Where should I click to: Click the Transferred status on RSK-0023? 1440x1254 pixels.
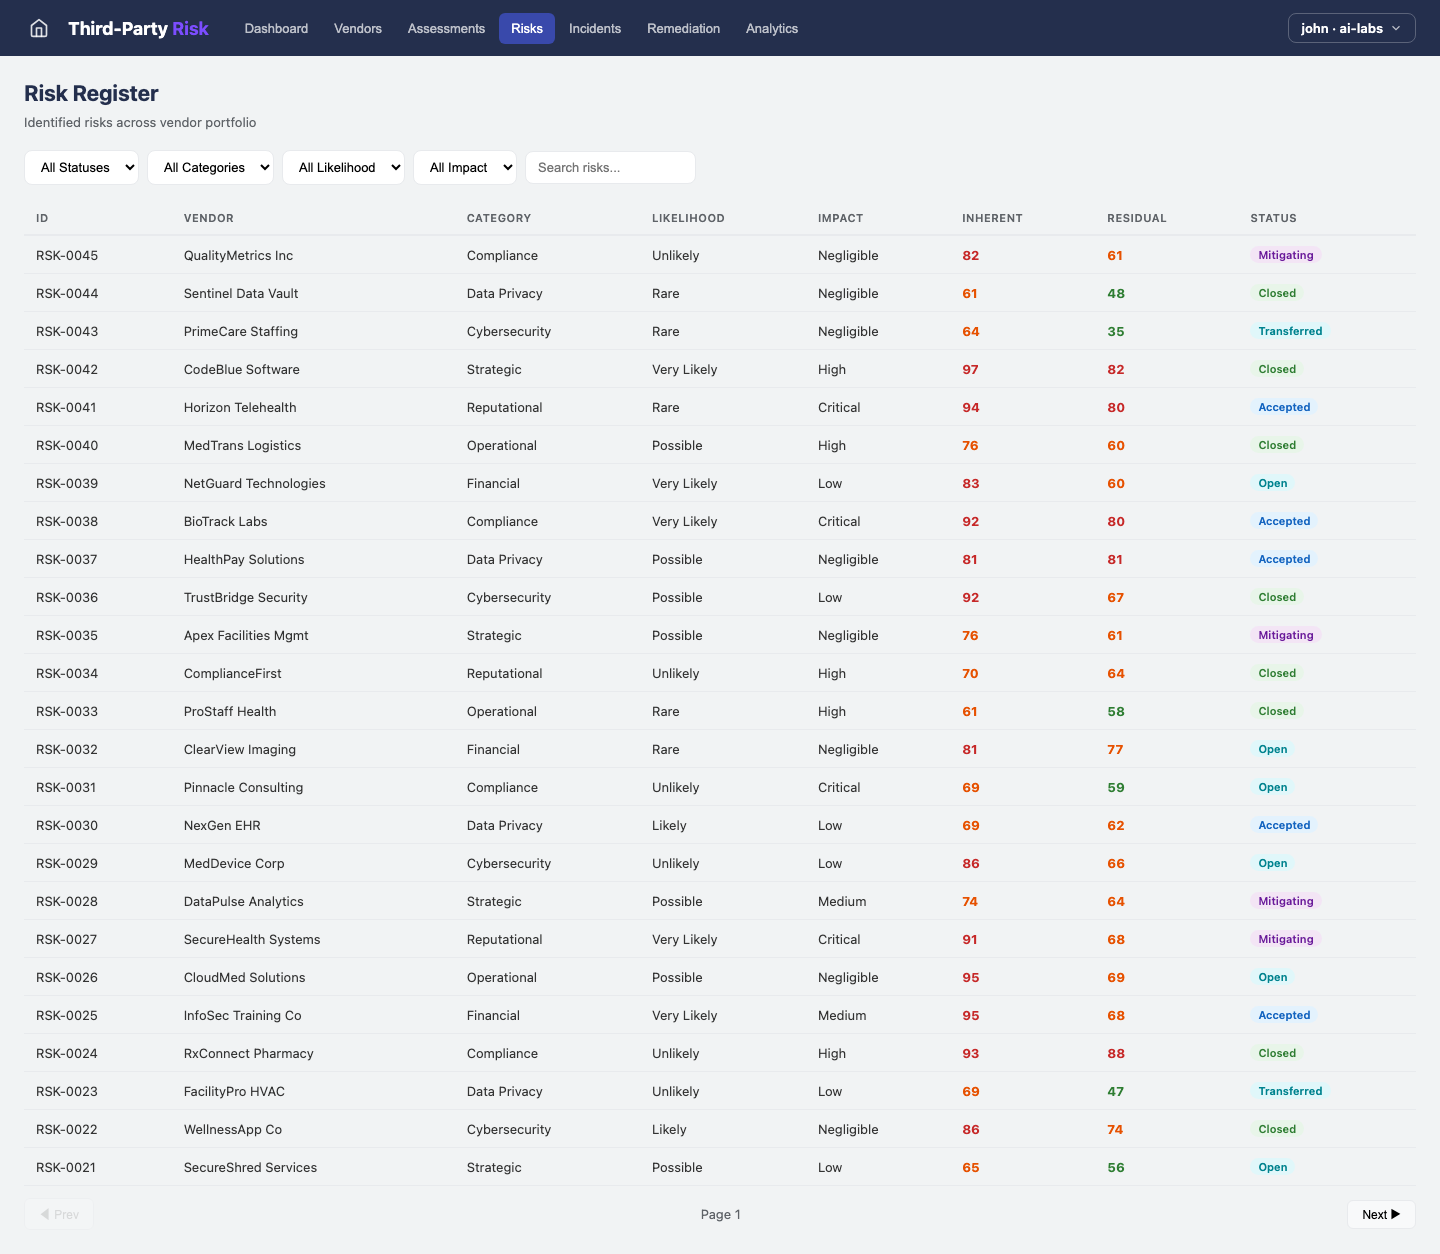pos(1289,1091)
